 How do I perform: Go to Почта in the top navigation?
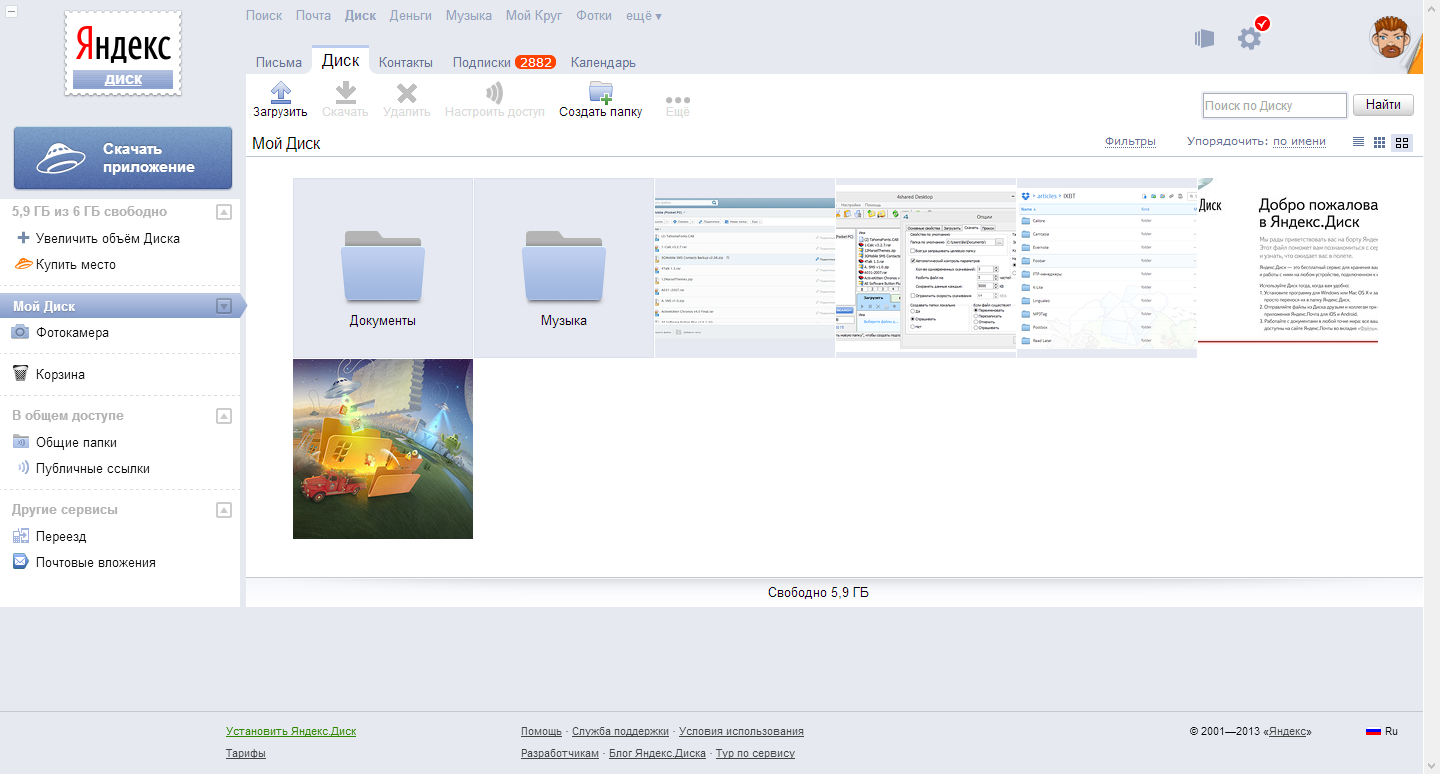(314, 16)
